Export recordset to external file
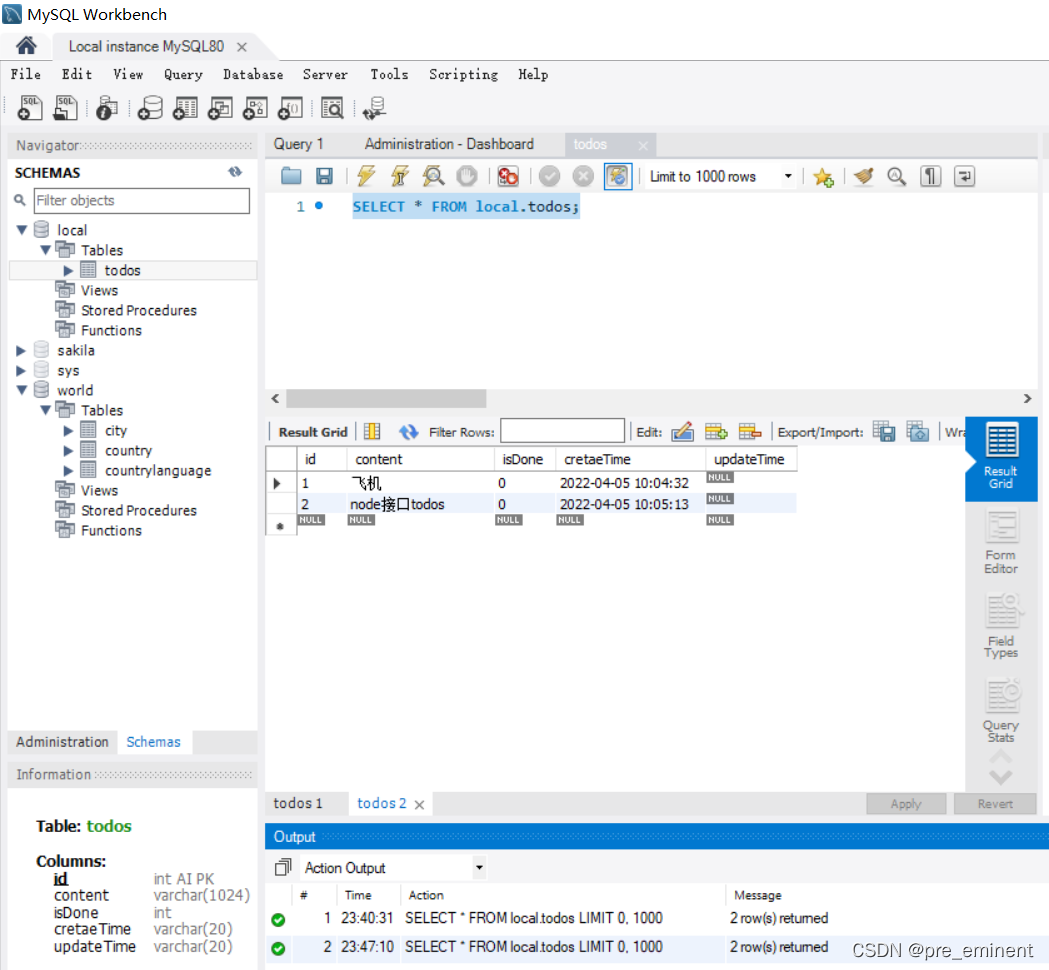 click(x=884, y=432)
